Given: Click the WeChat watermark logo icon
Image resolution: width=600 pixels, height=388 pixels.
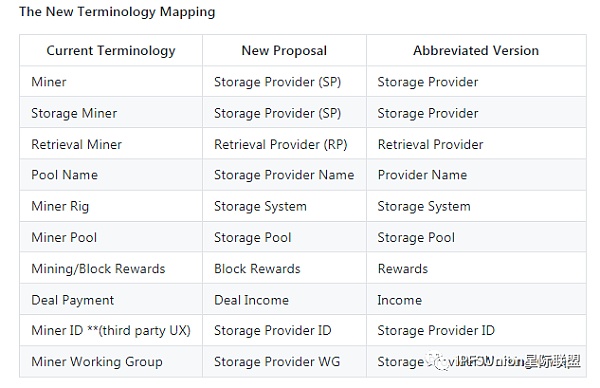Looking at the screenshot, I should click(x=439, y=360).
